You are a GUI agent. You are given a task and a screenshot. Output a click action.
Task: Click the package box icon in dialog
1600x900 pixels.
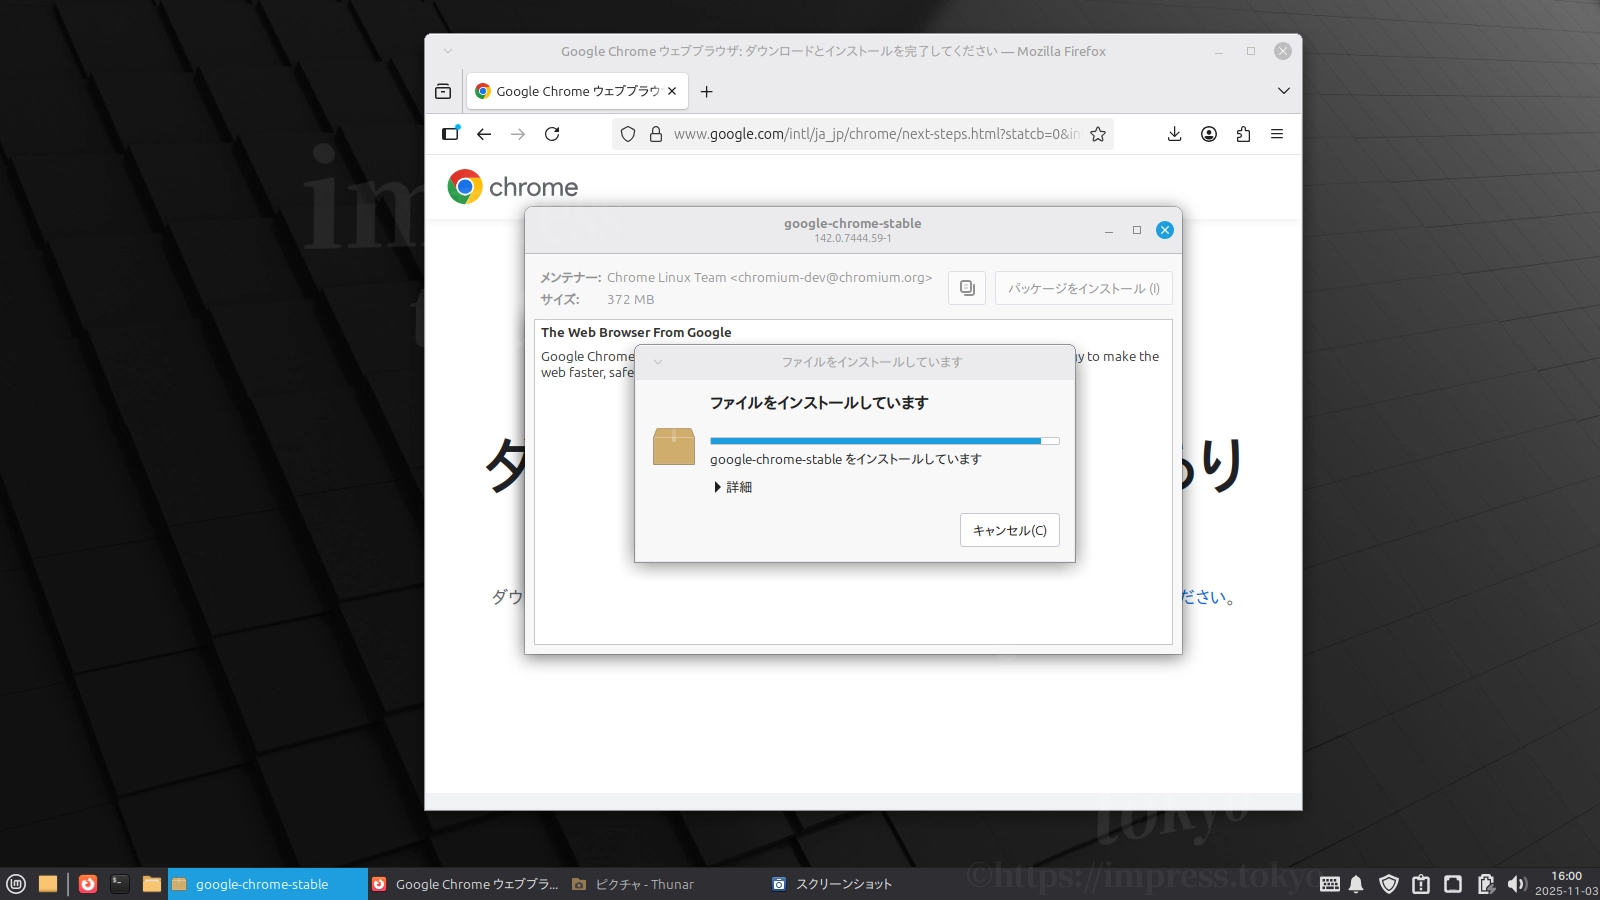click(674, 446)
